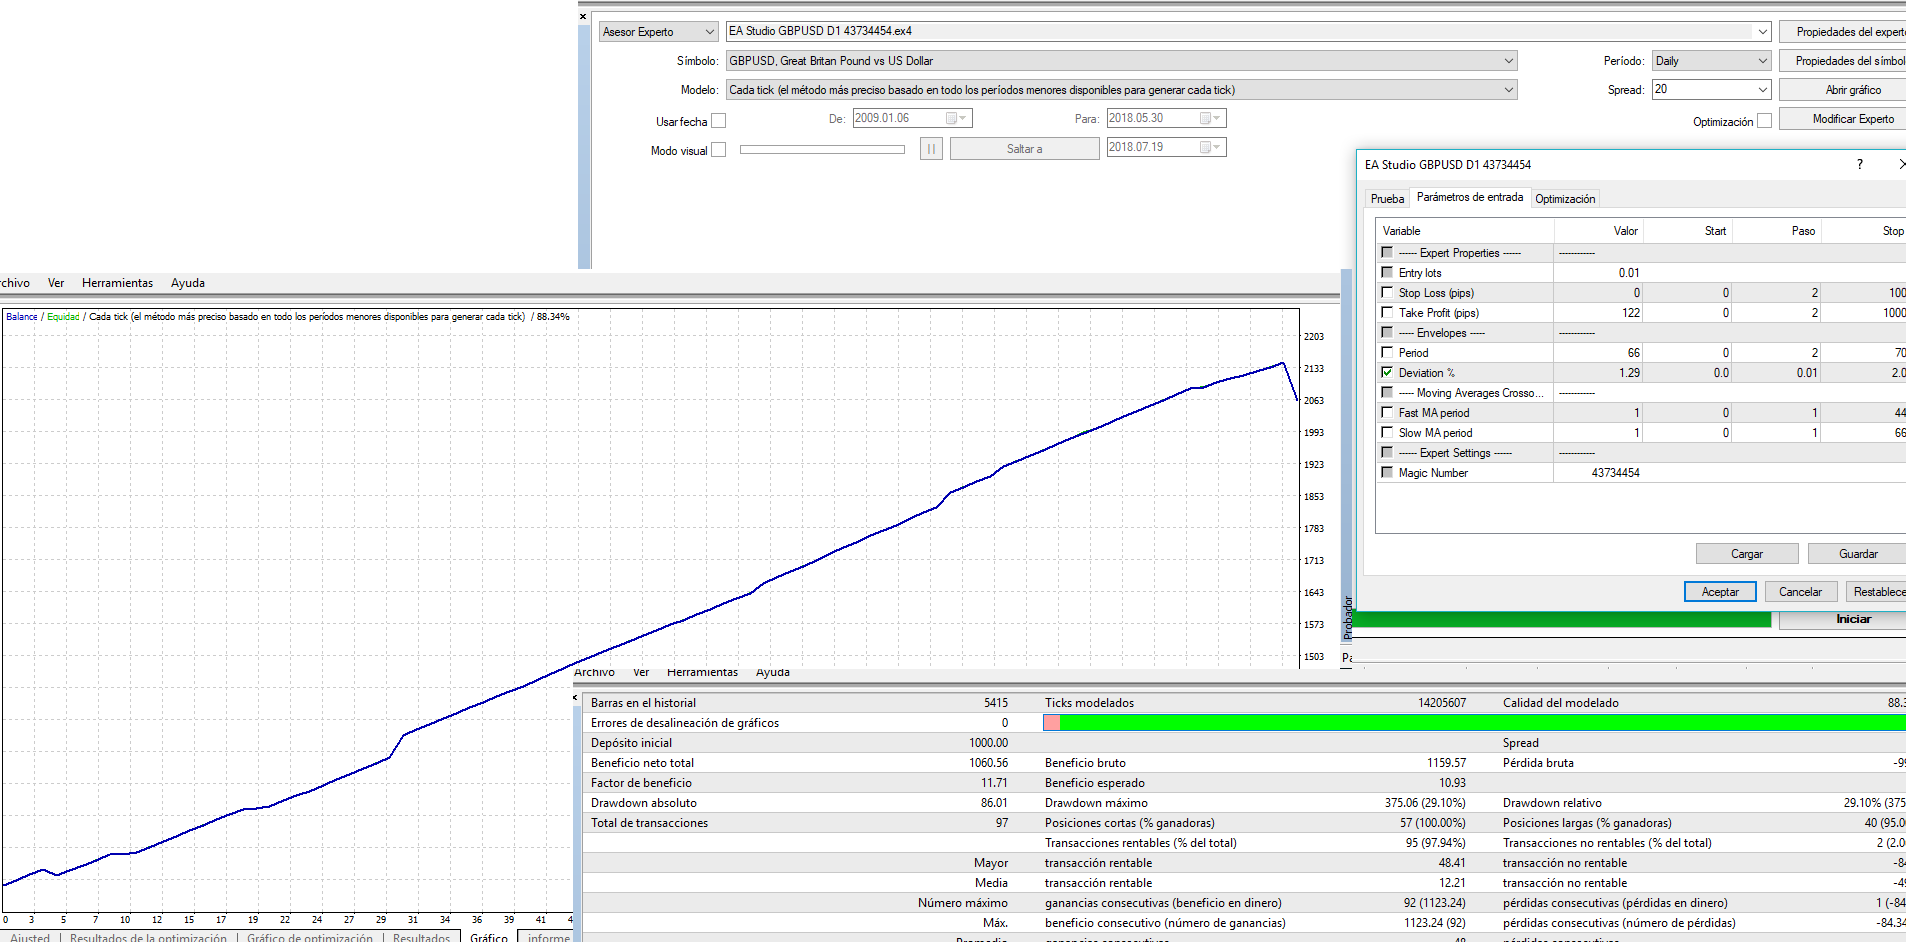Image resolution: width=1906 pixels, height=942 pixels.
Task: Switch to the Prueba tab
Action: 1387,199
